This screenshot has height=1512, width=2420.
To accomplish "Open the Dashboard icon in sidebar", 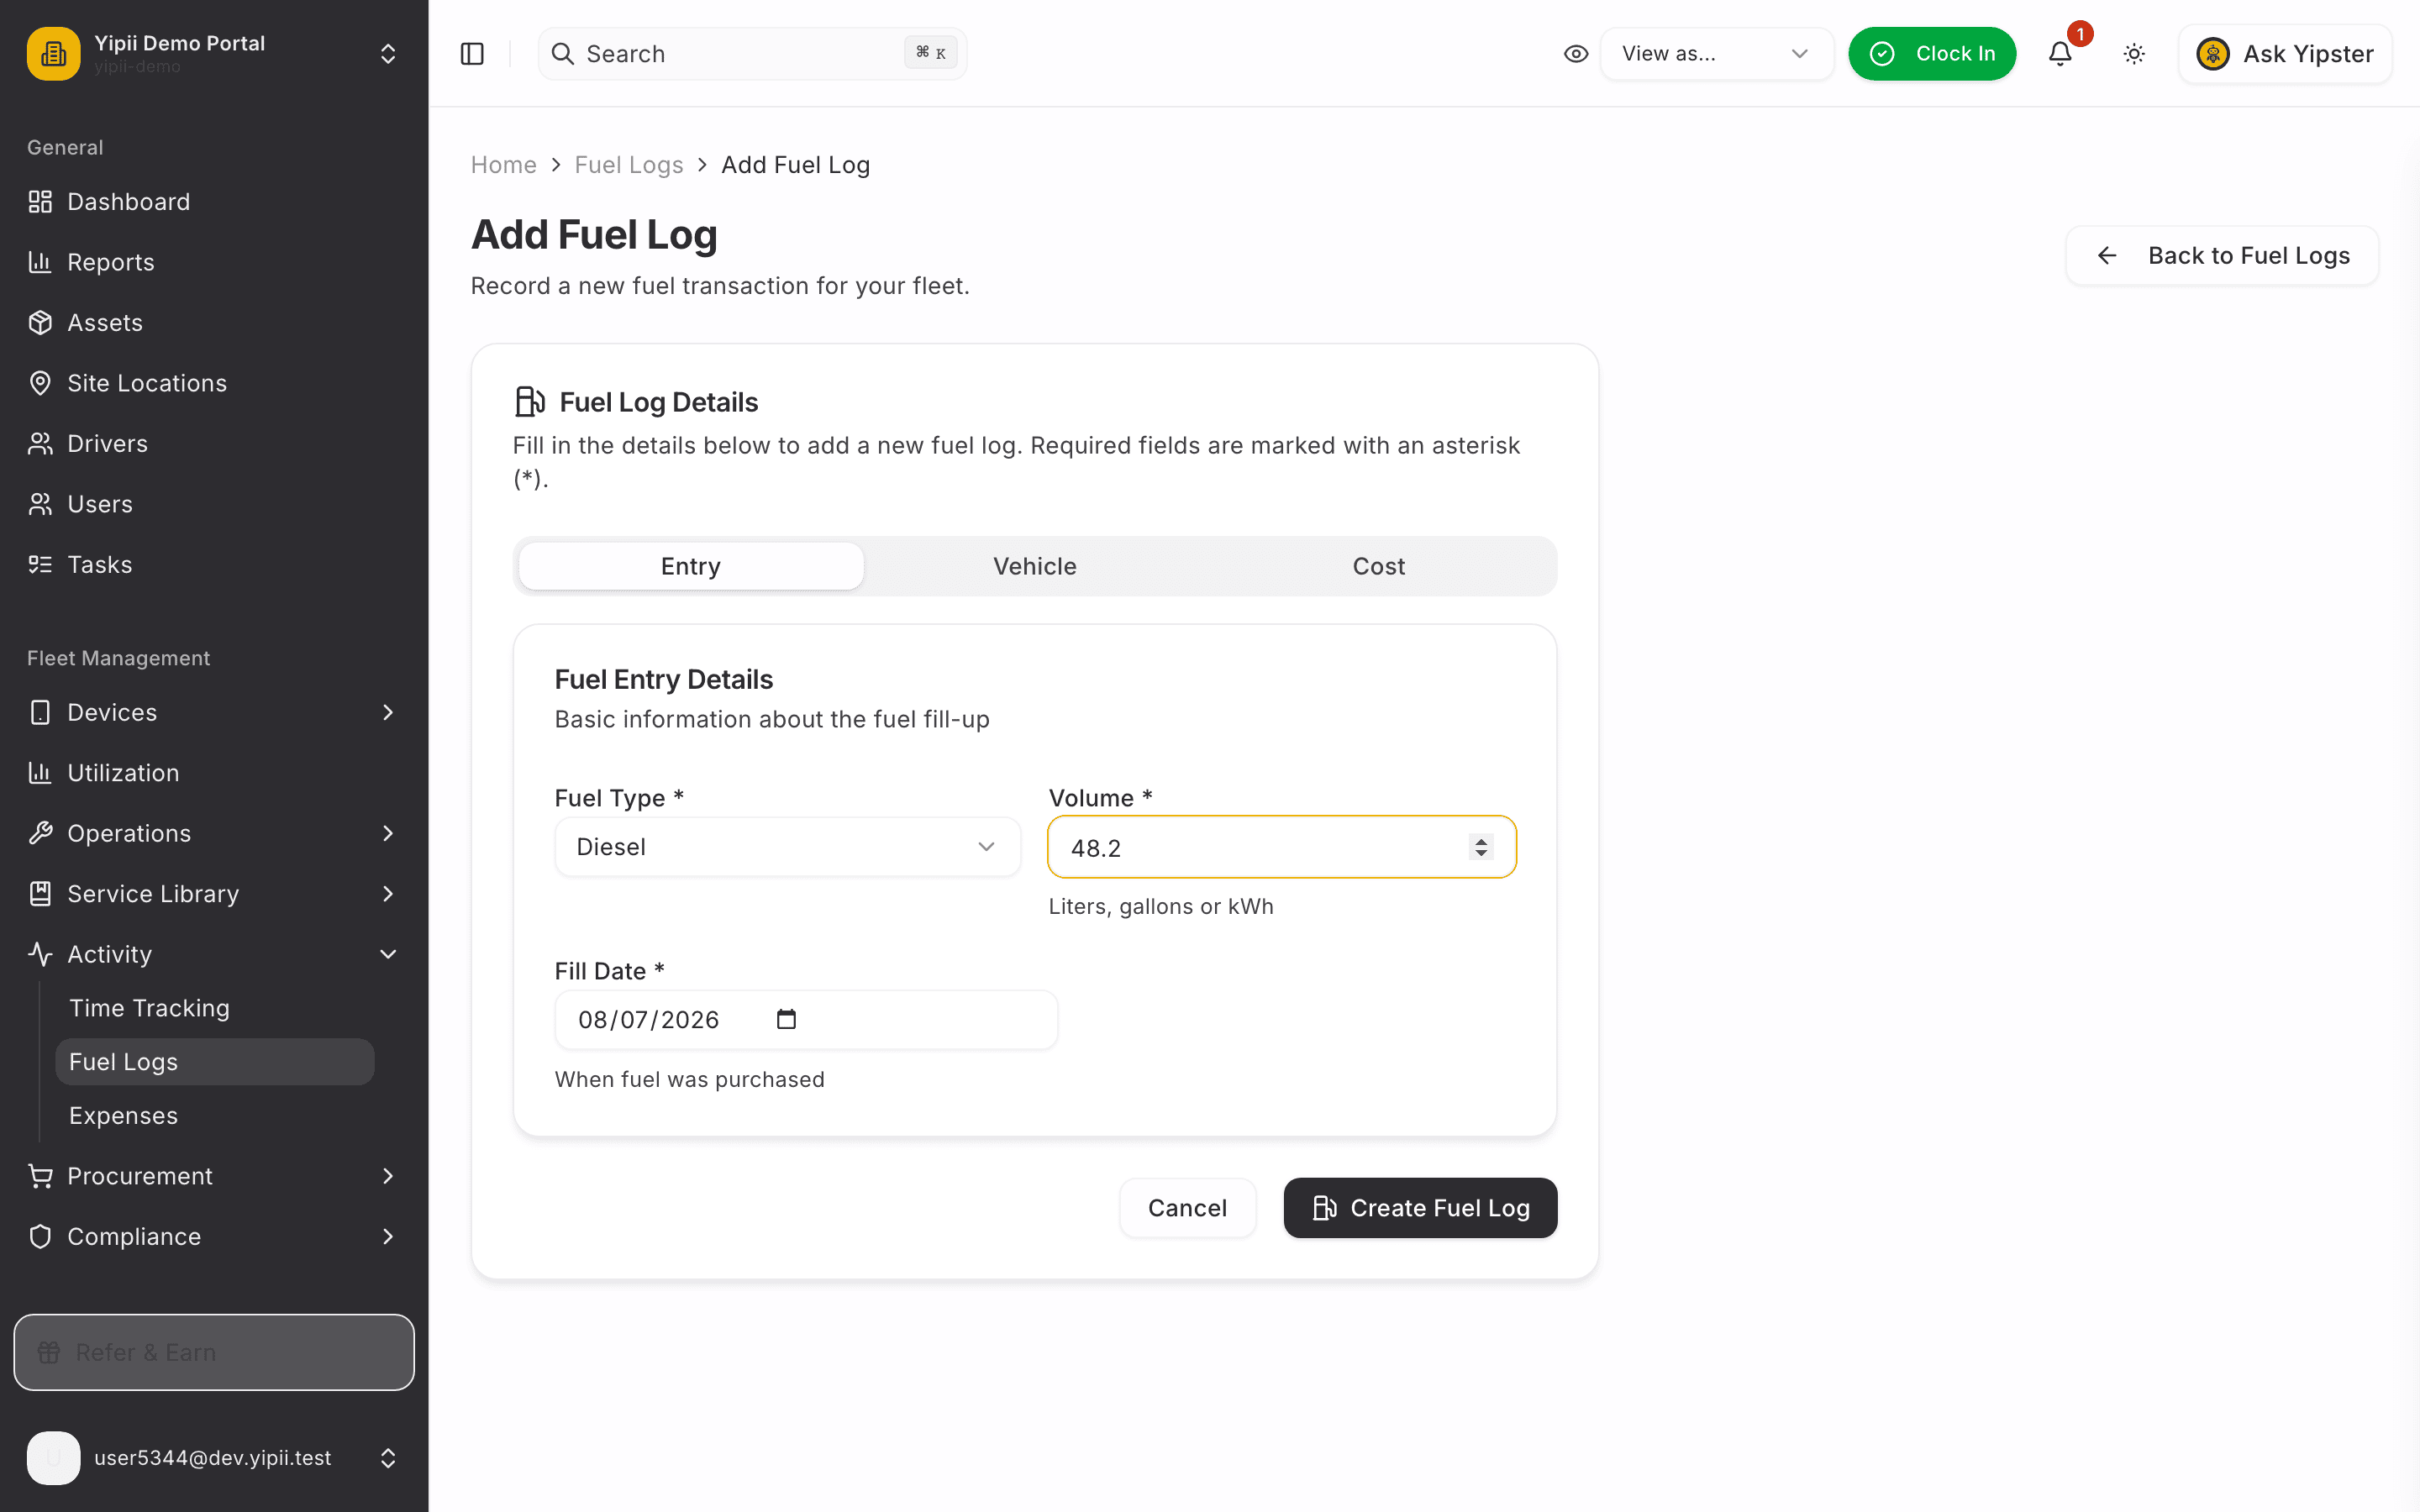I will 40,202.
